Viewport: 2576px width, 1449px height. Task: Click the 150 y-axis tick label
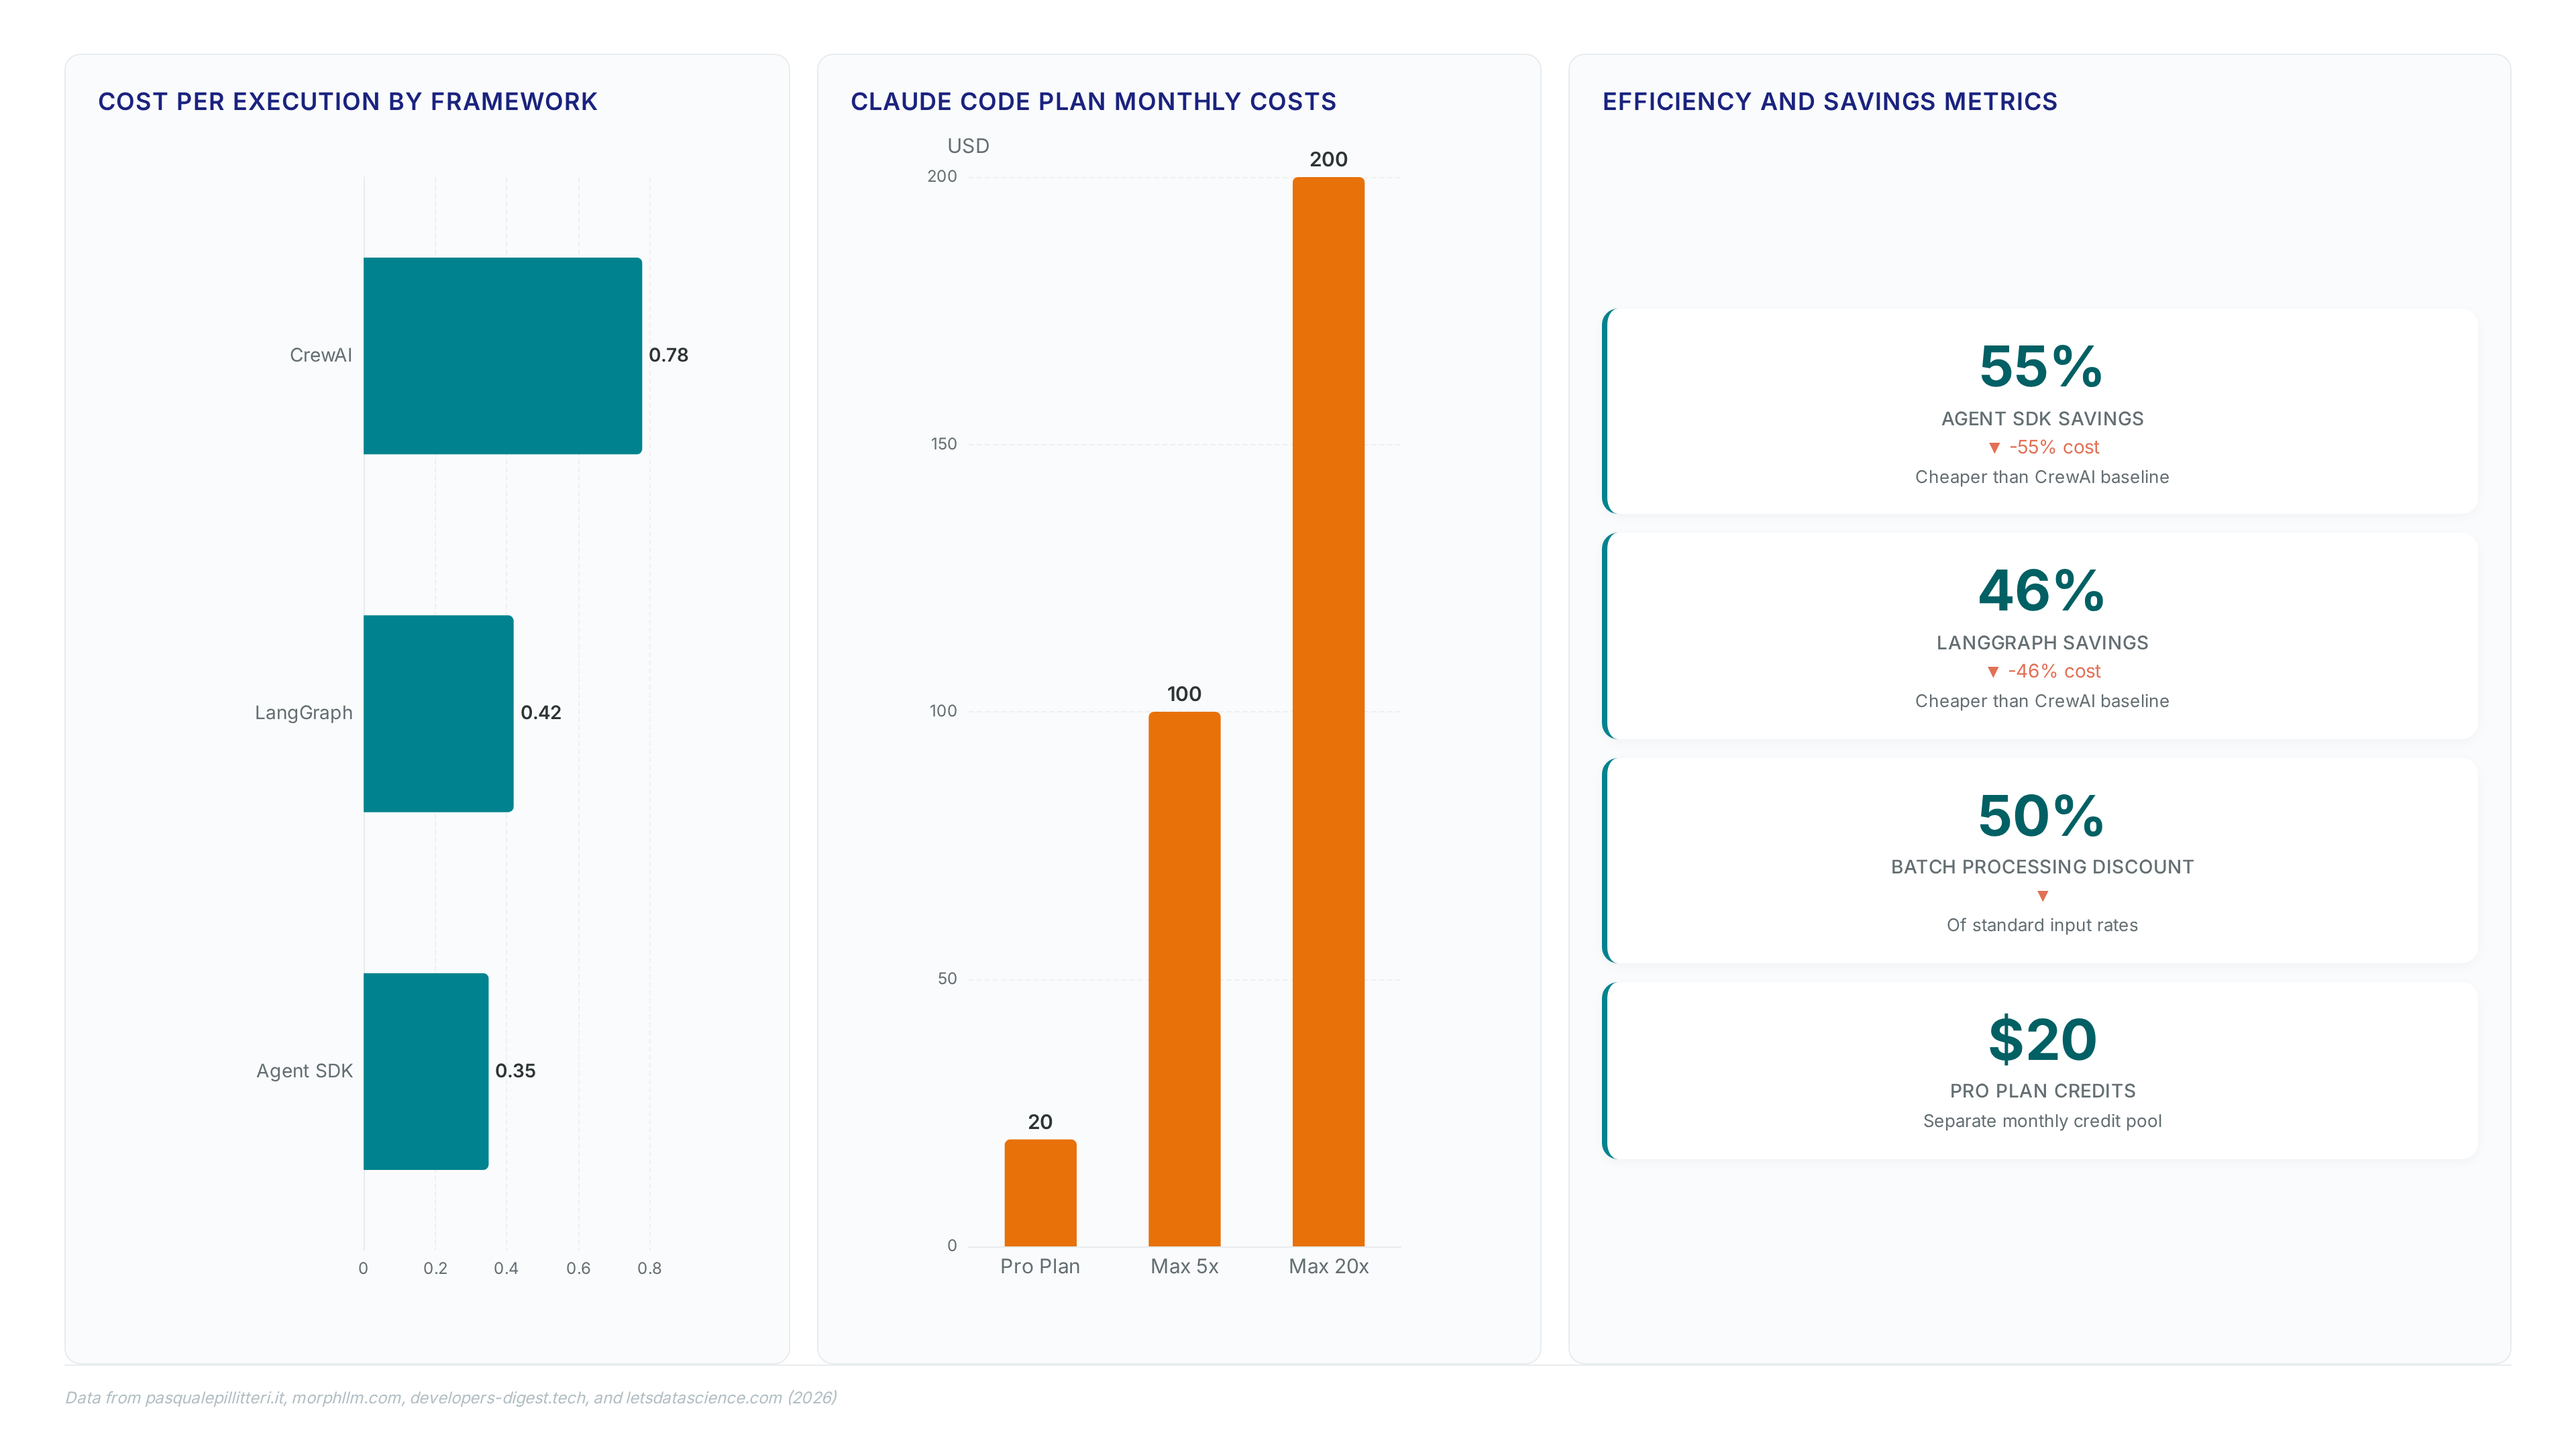[944, 444]
